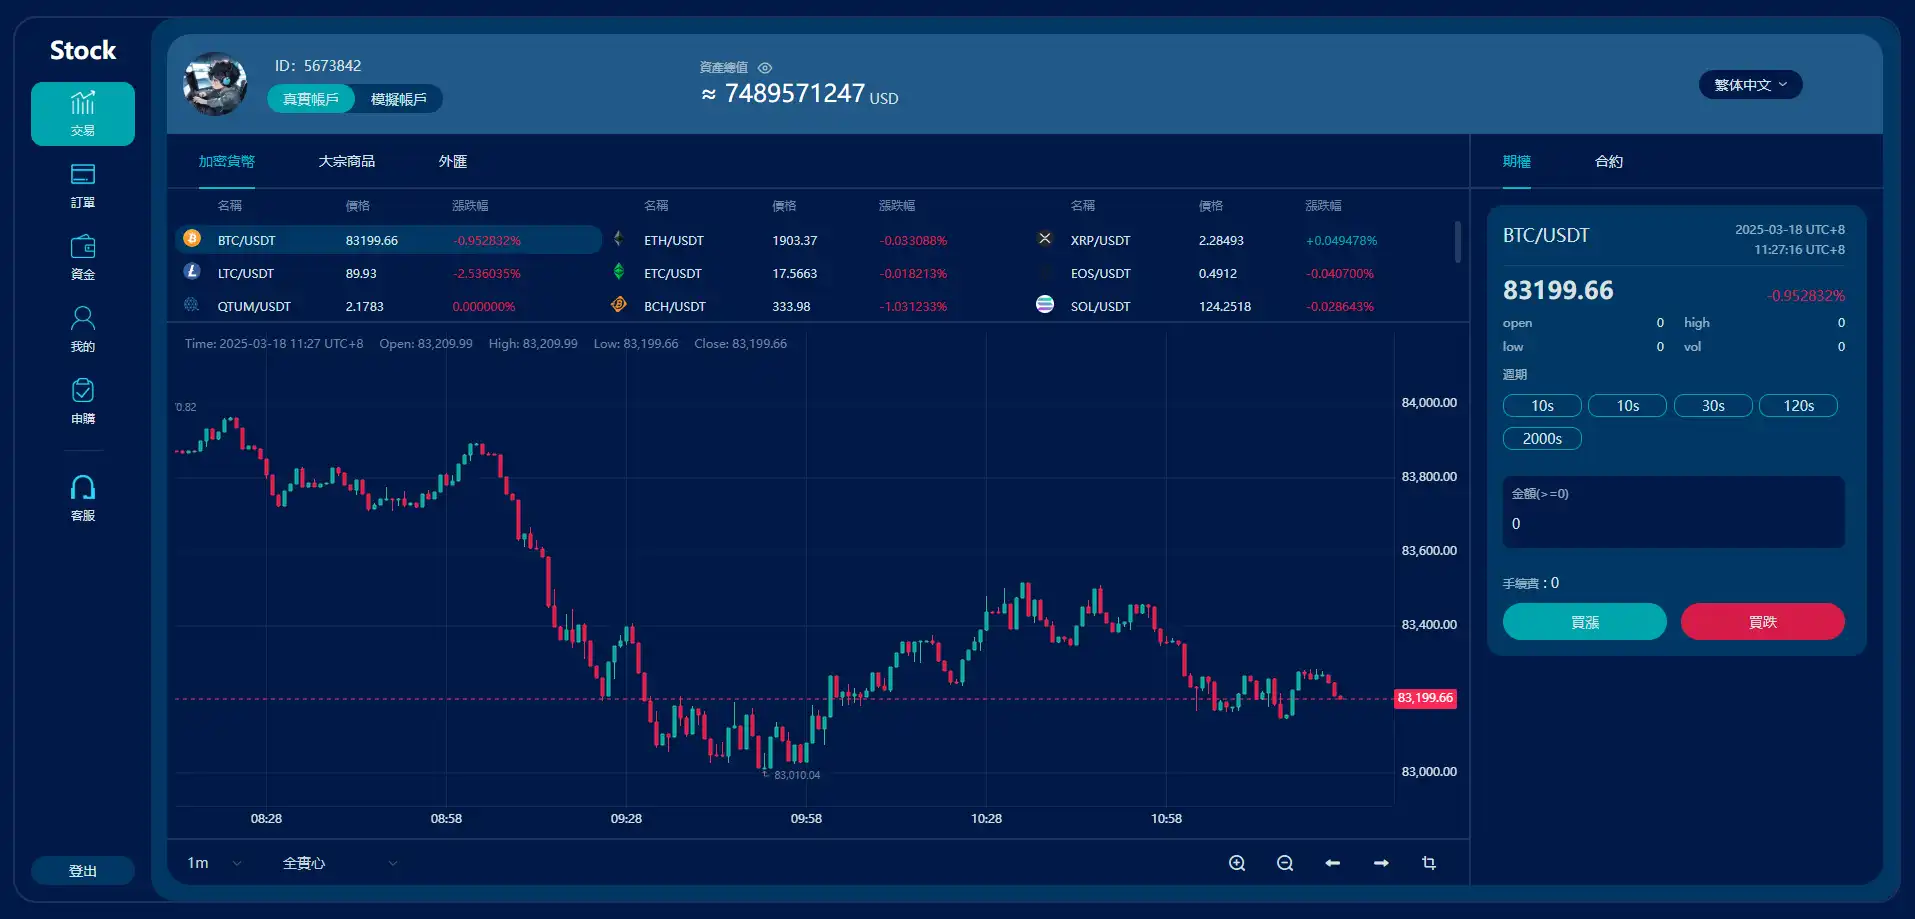Viewport: 1915px width, 919px height.
Task: Click the Ethereum coin icon
Action: tap(618, 239)
